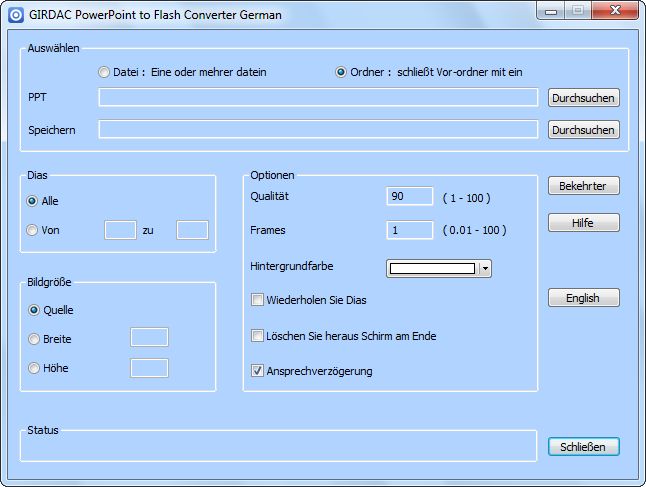Select Quelle image size option
This screenshot has width=646, height=487.
coord(34,310)
